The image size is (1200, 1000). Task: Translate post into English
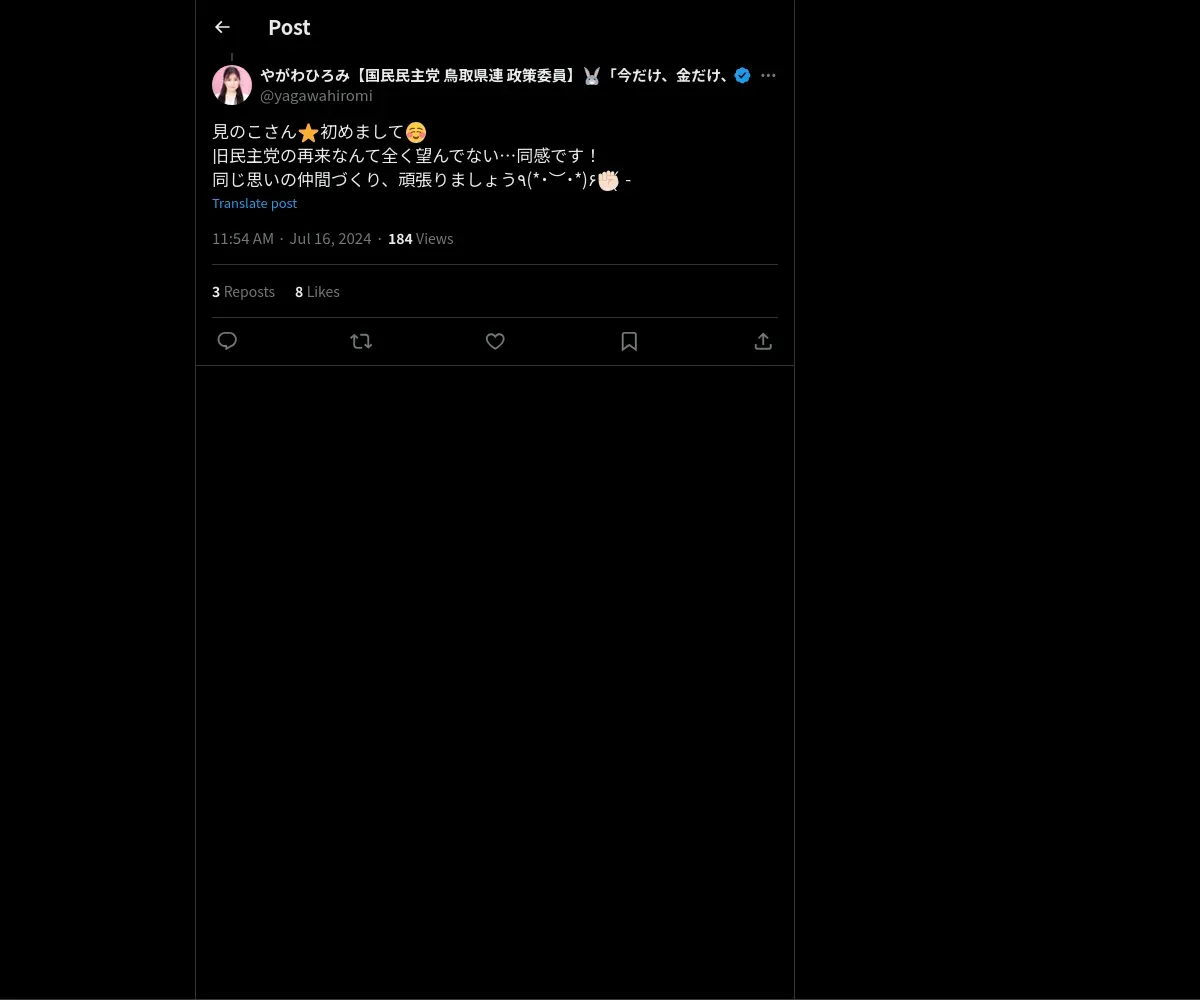[254, 203]
